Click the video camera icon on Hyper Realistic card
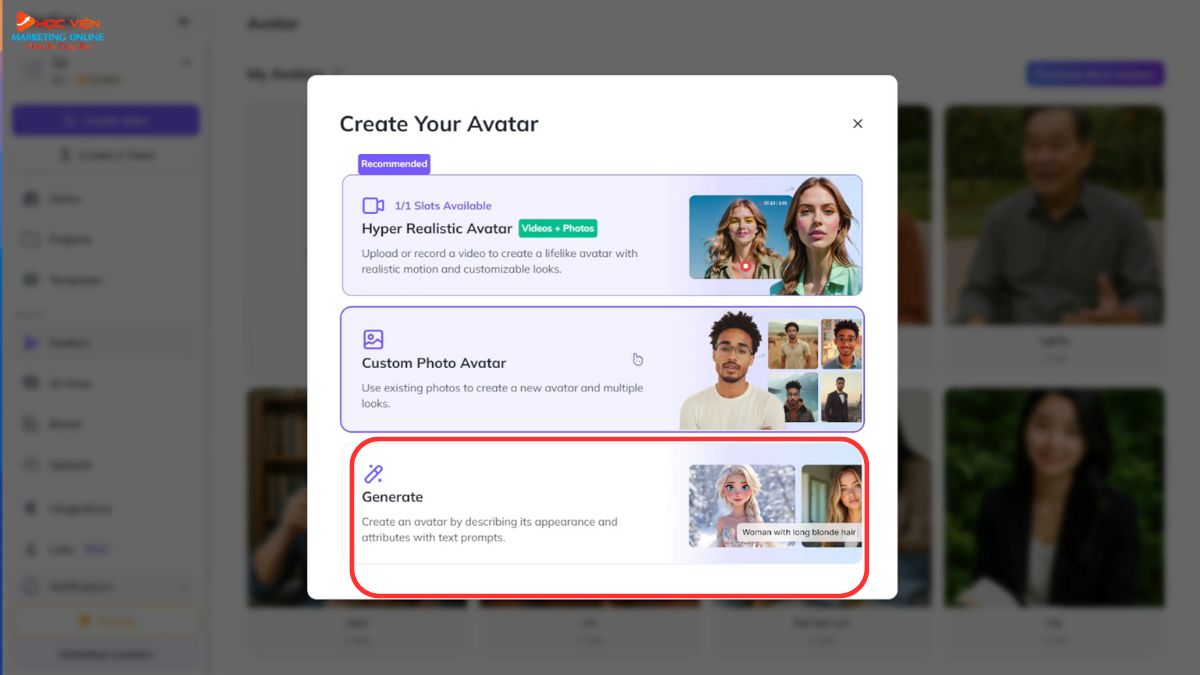The height and width of the screenshot is (675, 1200). coord(373,205)
